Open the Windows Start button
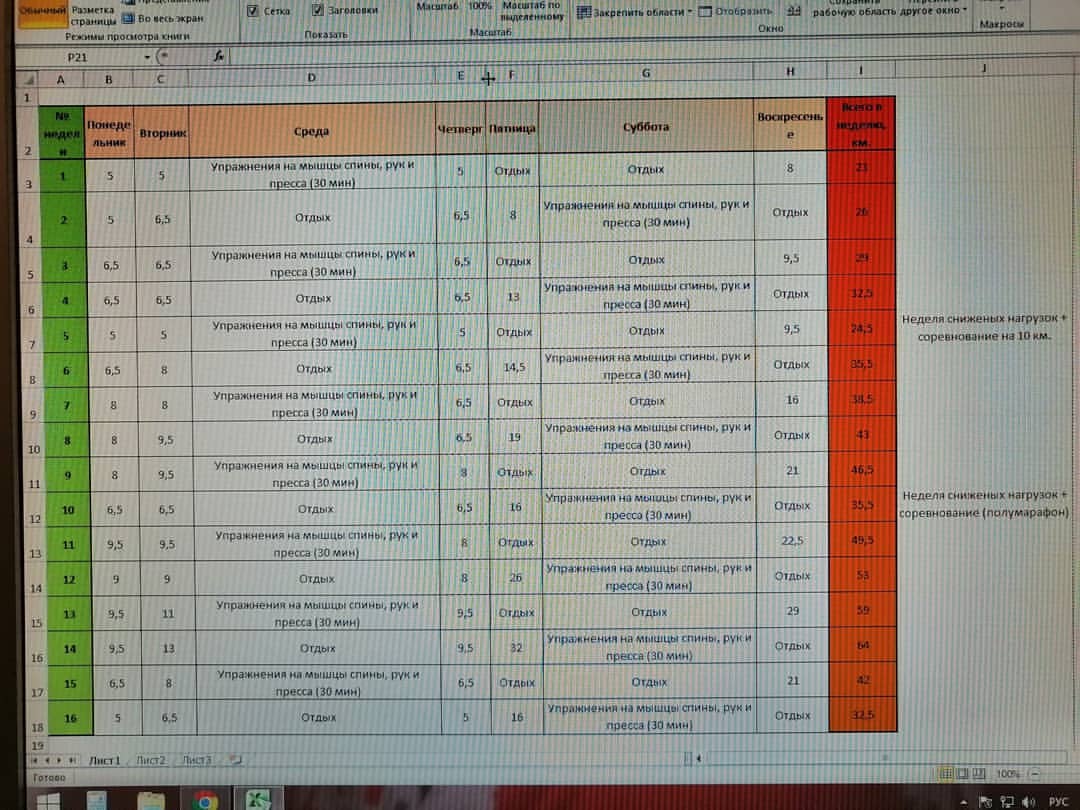This screenshot has height=810, width=1080. [x=48, y=801]
